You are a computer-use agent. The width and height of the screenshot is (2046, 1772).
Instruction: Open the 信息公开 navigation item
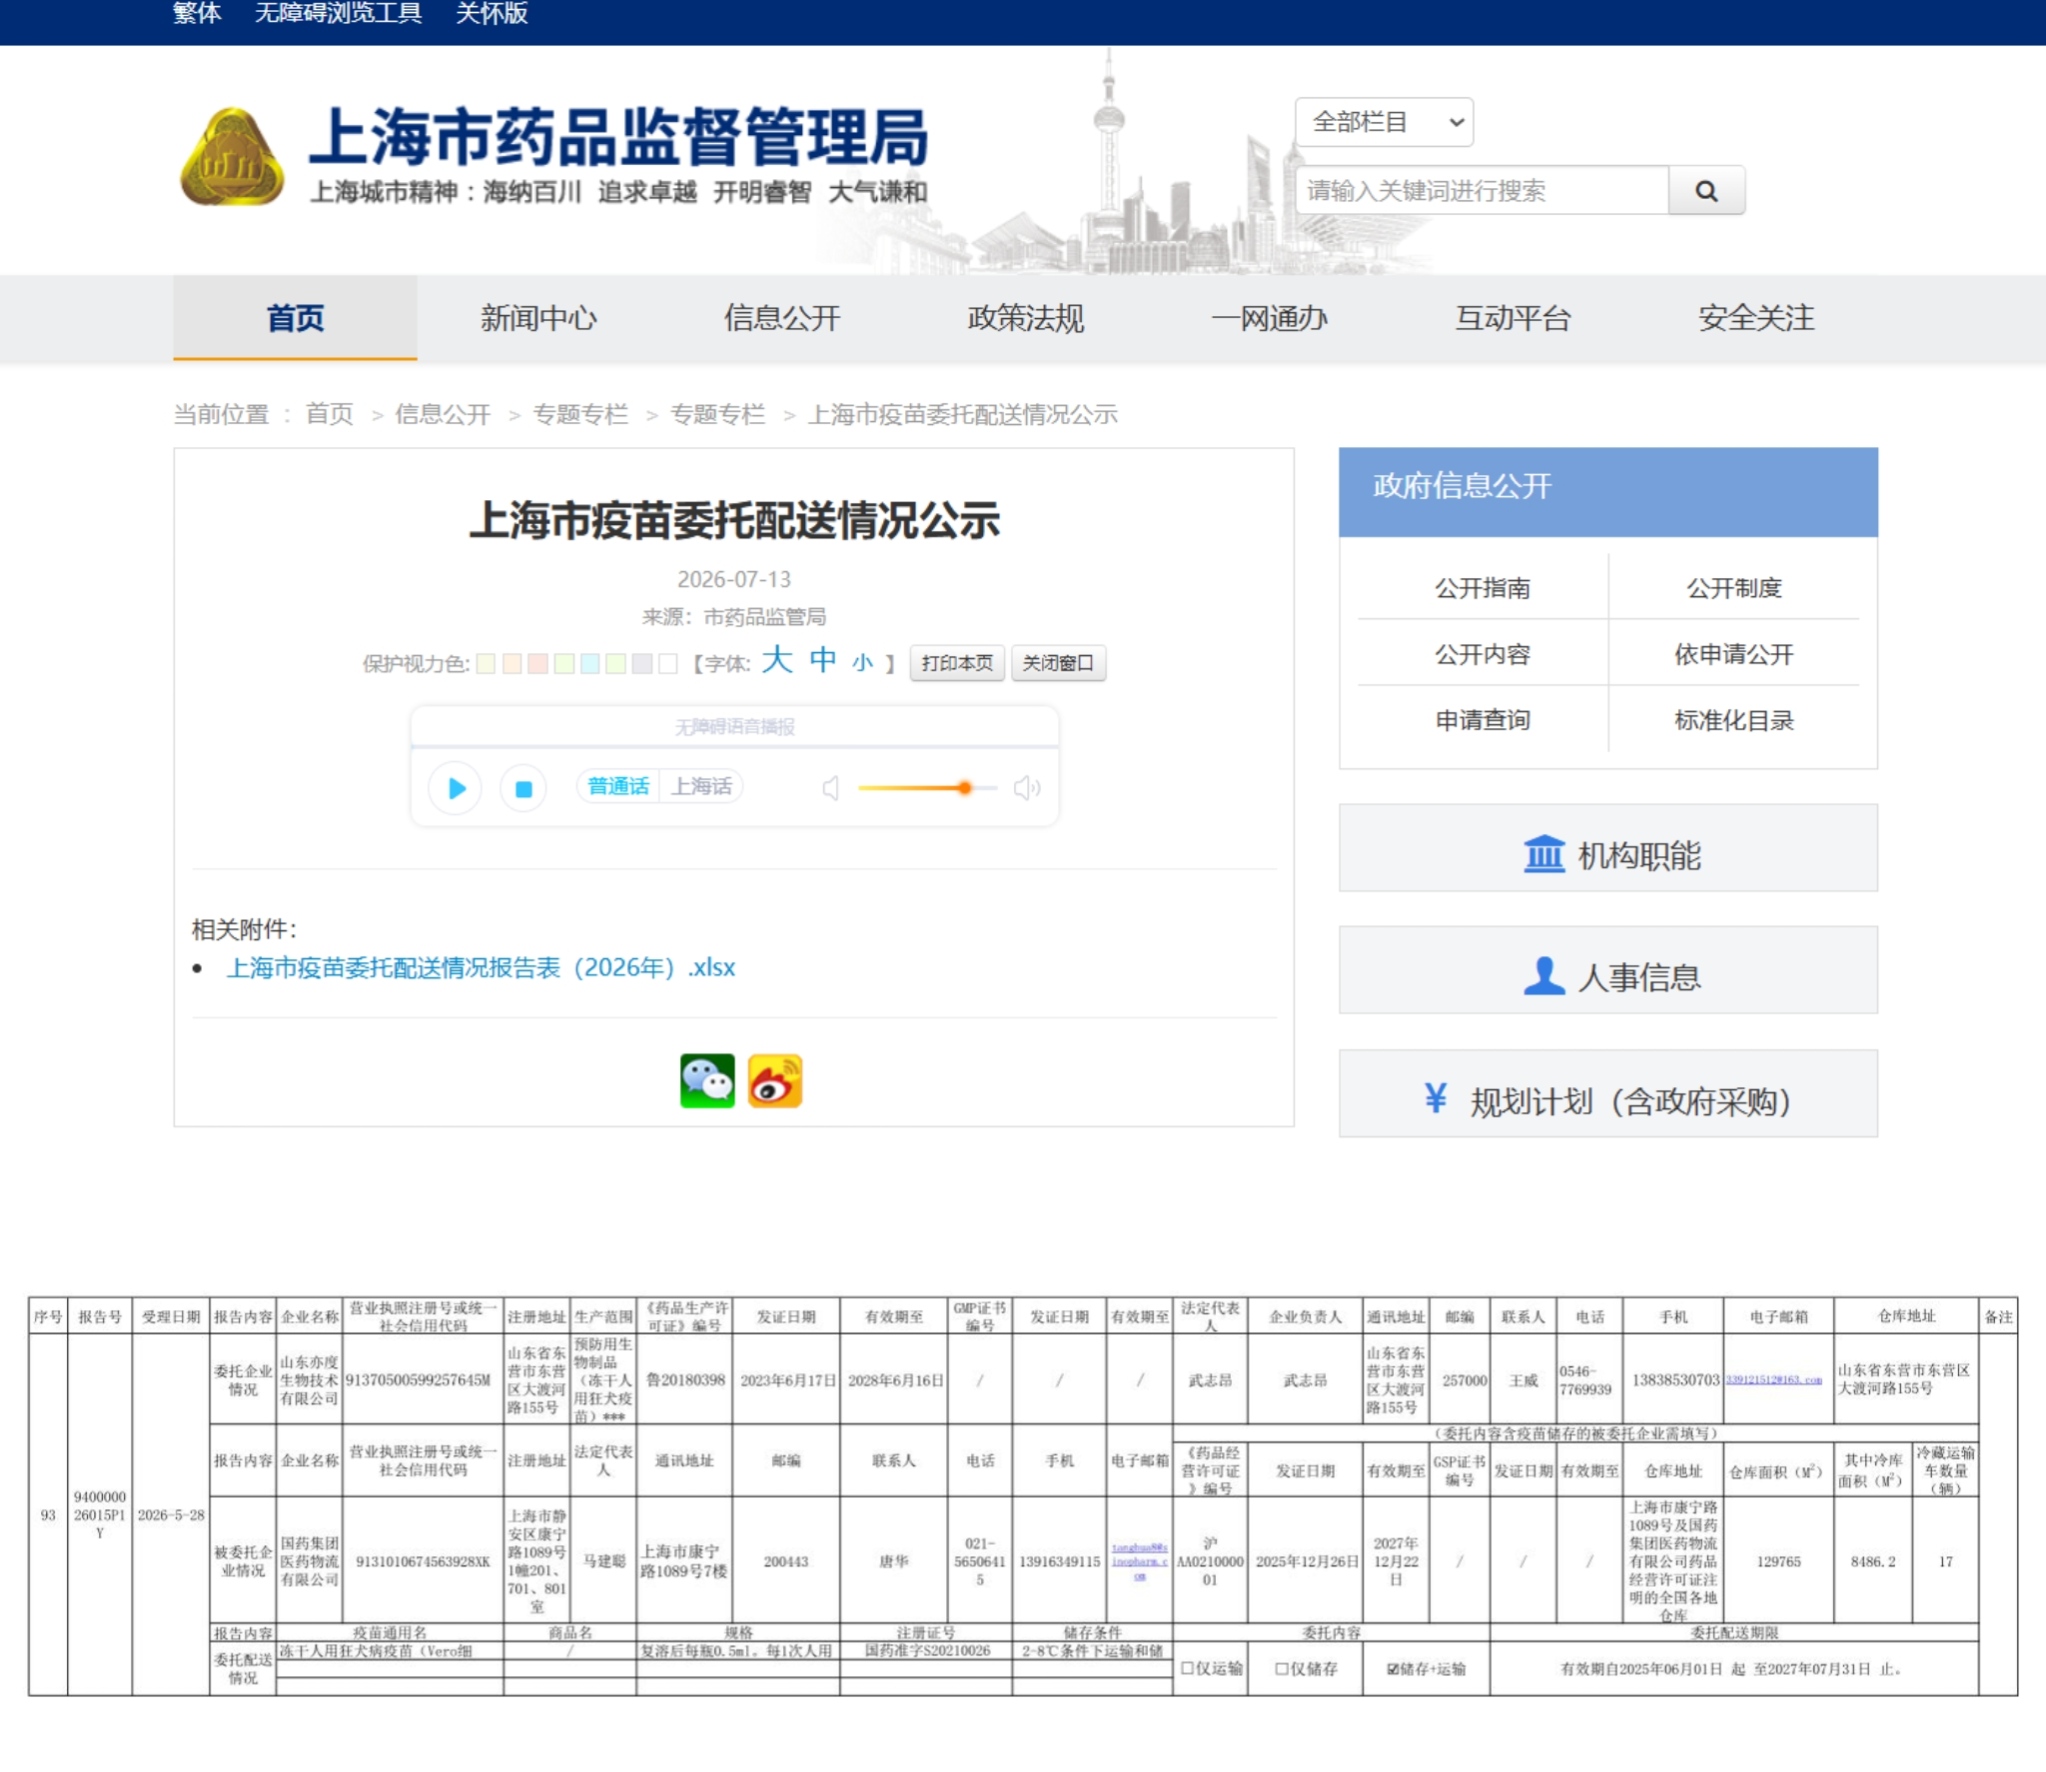(x=782, y=318)
